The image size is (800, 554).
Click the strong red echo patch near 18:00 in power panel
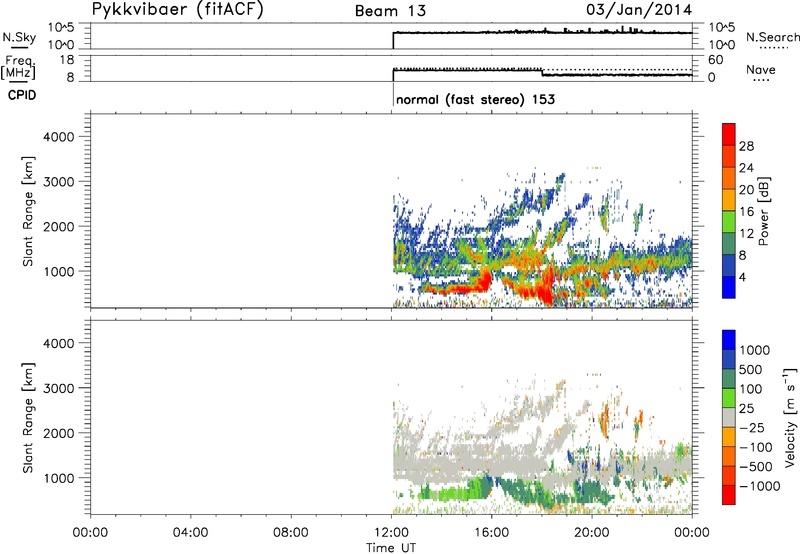pyautogui.click(x=547, y=285)
